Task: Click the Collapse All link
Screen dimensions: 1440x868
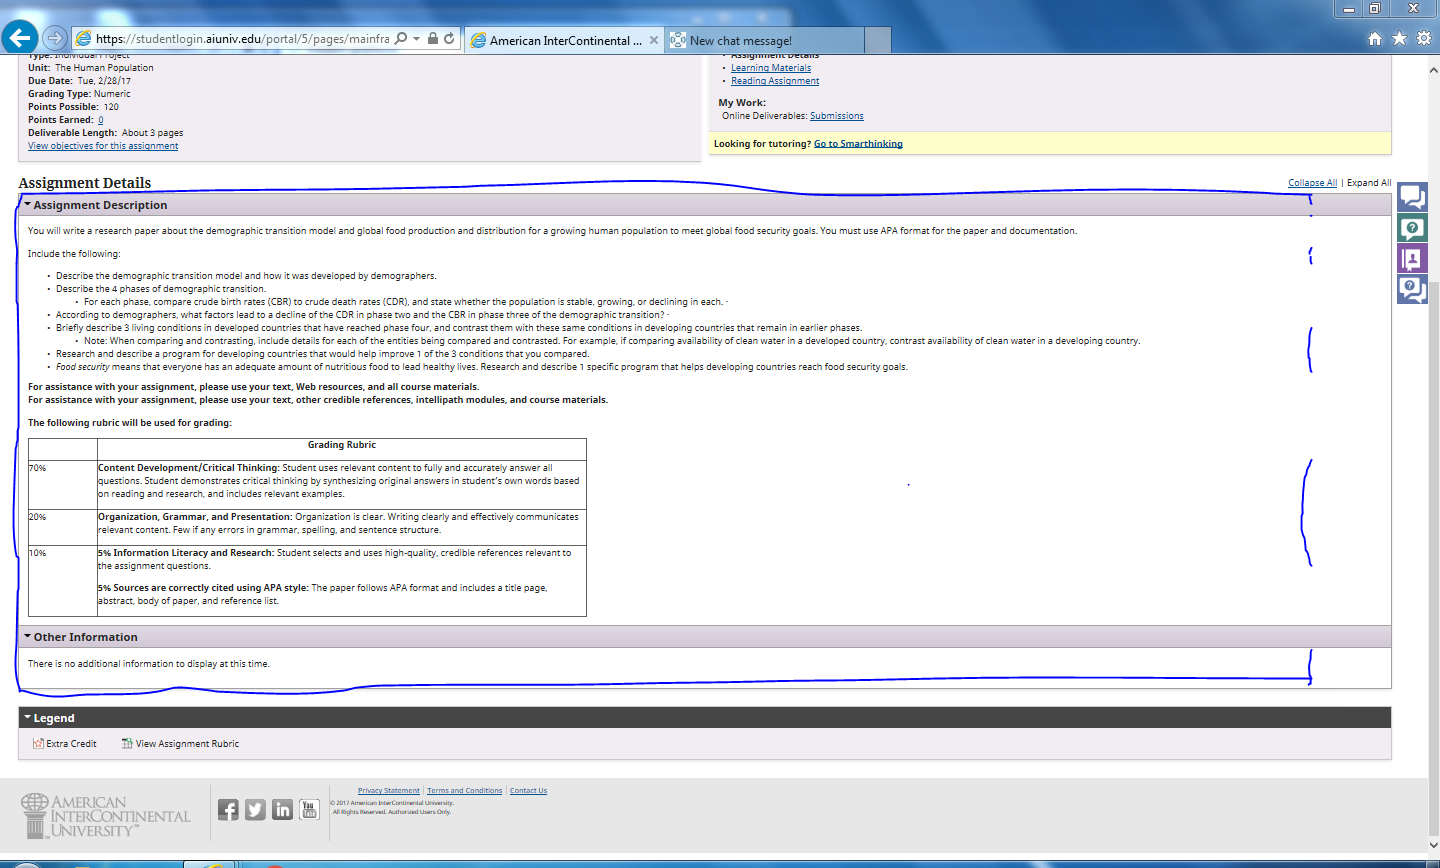Action: click(x=1312, y=183)
